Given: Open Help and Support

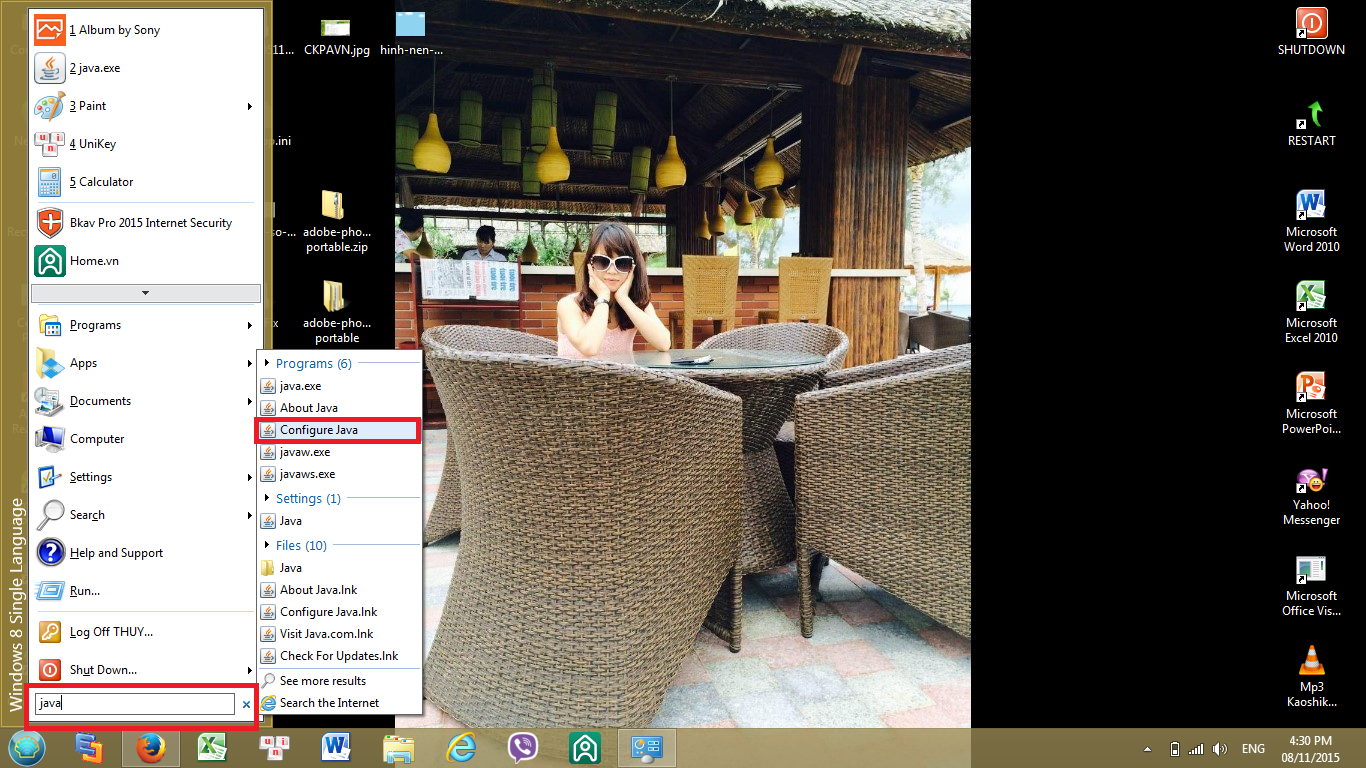Looking at the screenshot, I should click(x=116, y=553).
